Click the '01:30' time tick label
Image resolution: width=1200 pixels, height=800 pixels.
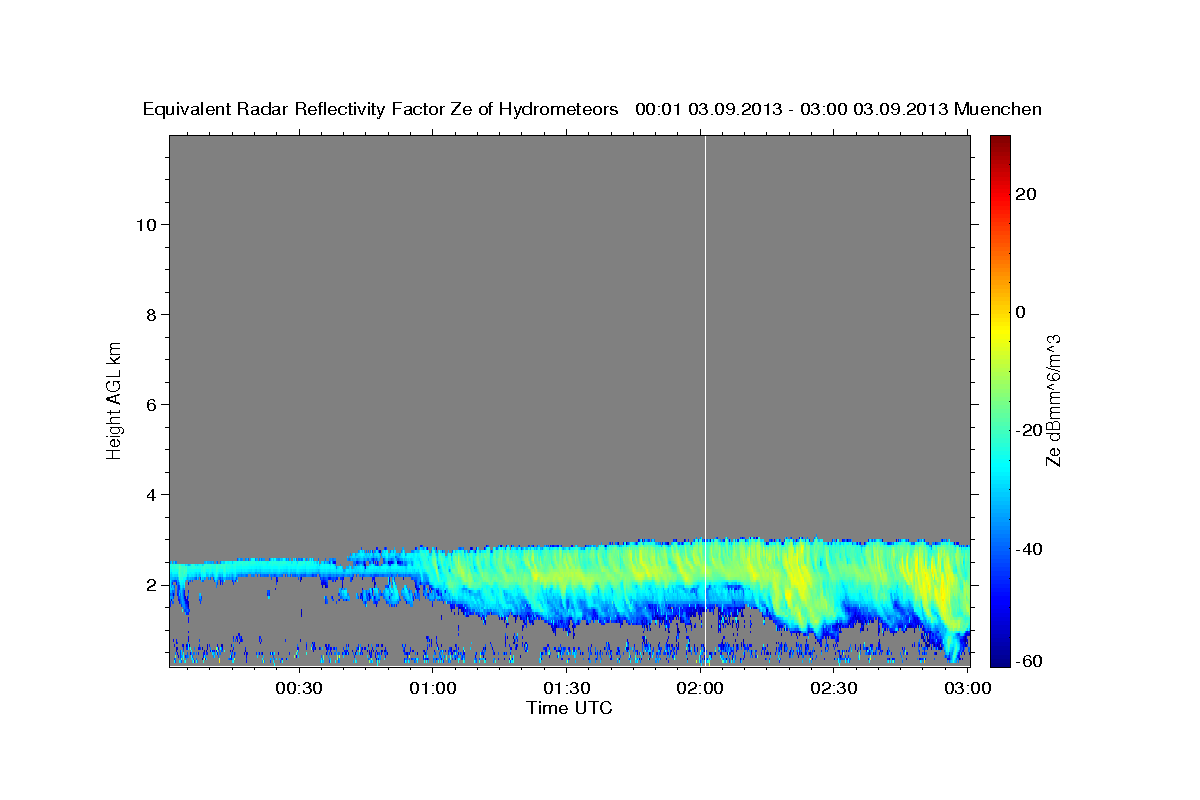[567, 689]
